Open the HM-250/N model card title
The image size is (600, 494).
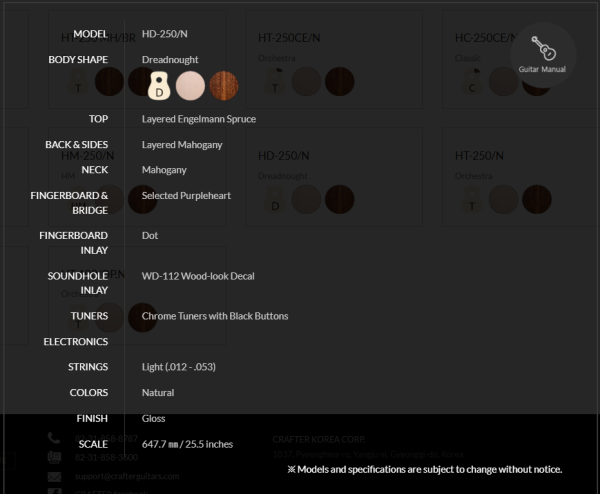88,156
